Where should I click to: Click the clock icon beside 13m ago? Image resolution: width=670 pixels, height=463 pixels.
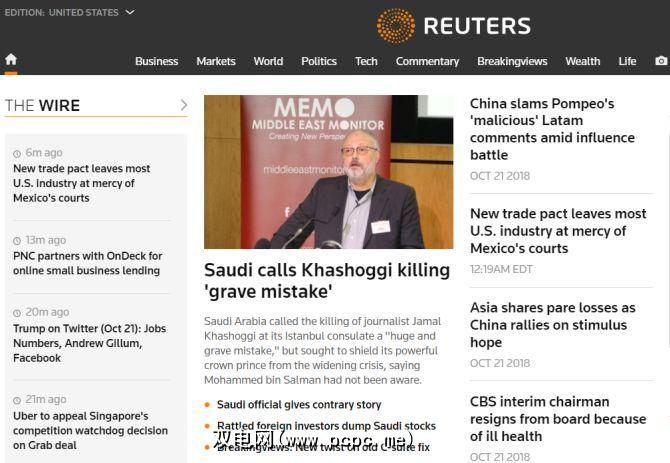coord(17,241)
